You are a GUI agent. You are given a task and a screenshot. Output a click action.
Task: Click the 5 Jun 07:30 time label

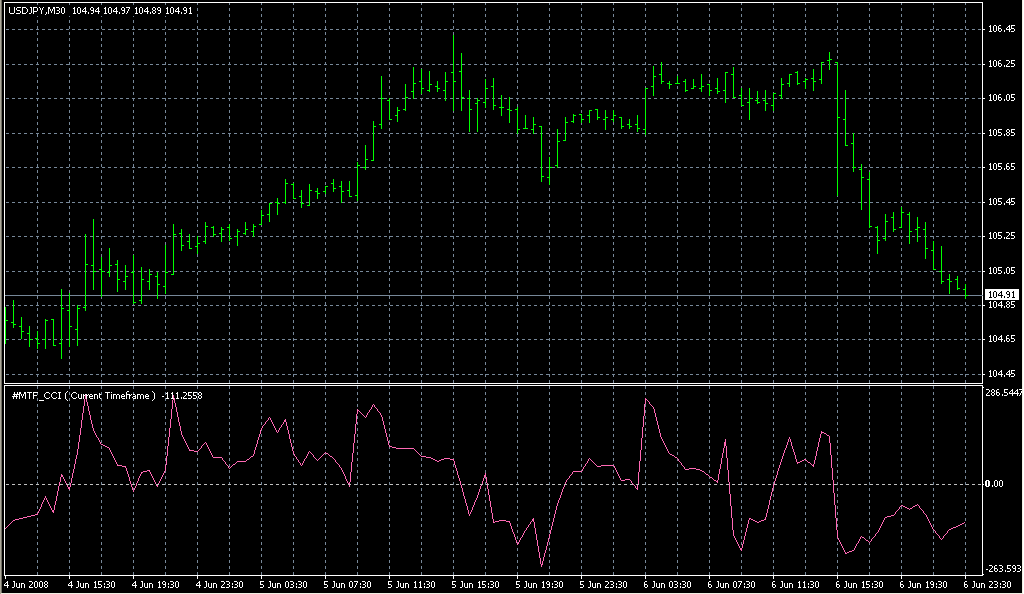click(x=347, y=585)
